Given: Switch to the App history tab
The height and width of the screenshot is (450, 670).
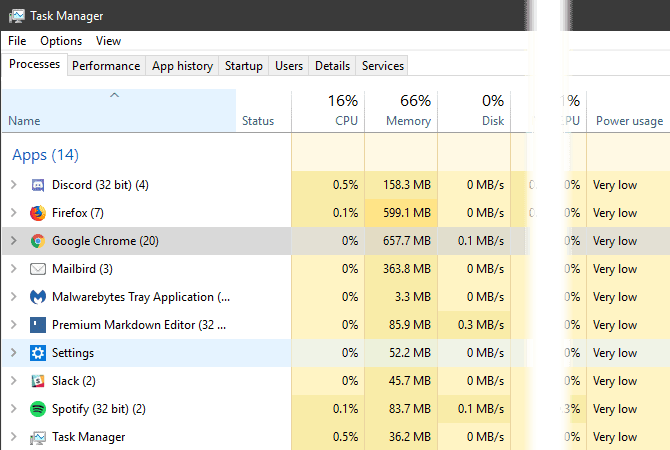Looking at the screenshot, I should (x=182, y=66).
